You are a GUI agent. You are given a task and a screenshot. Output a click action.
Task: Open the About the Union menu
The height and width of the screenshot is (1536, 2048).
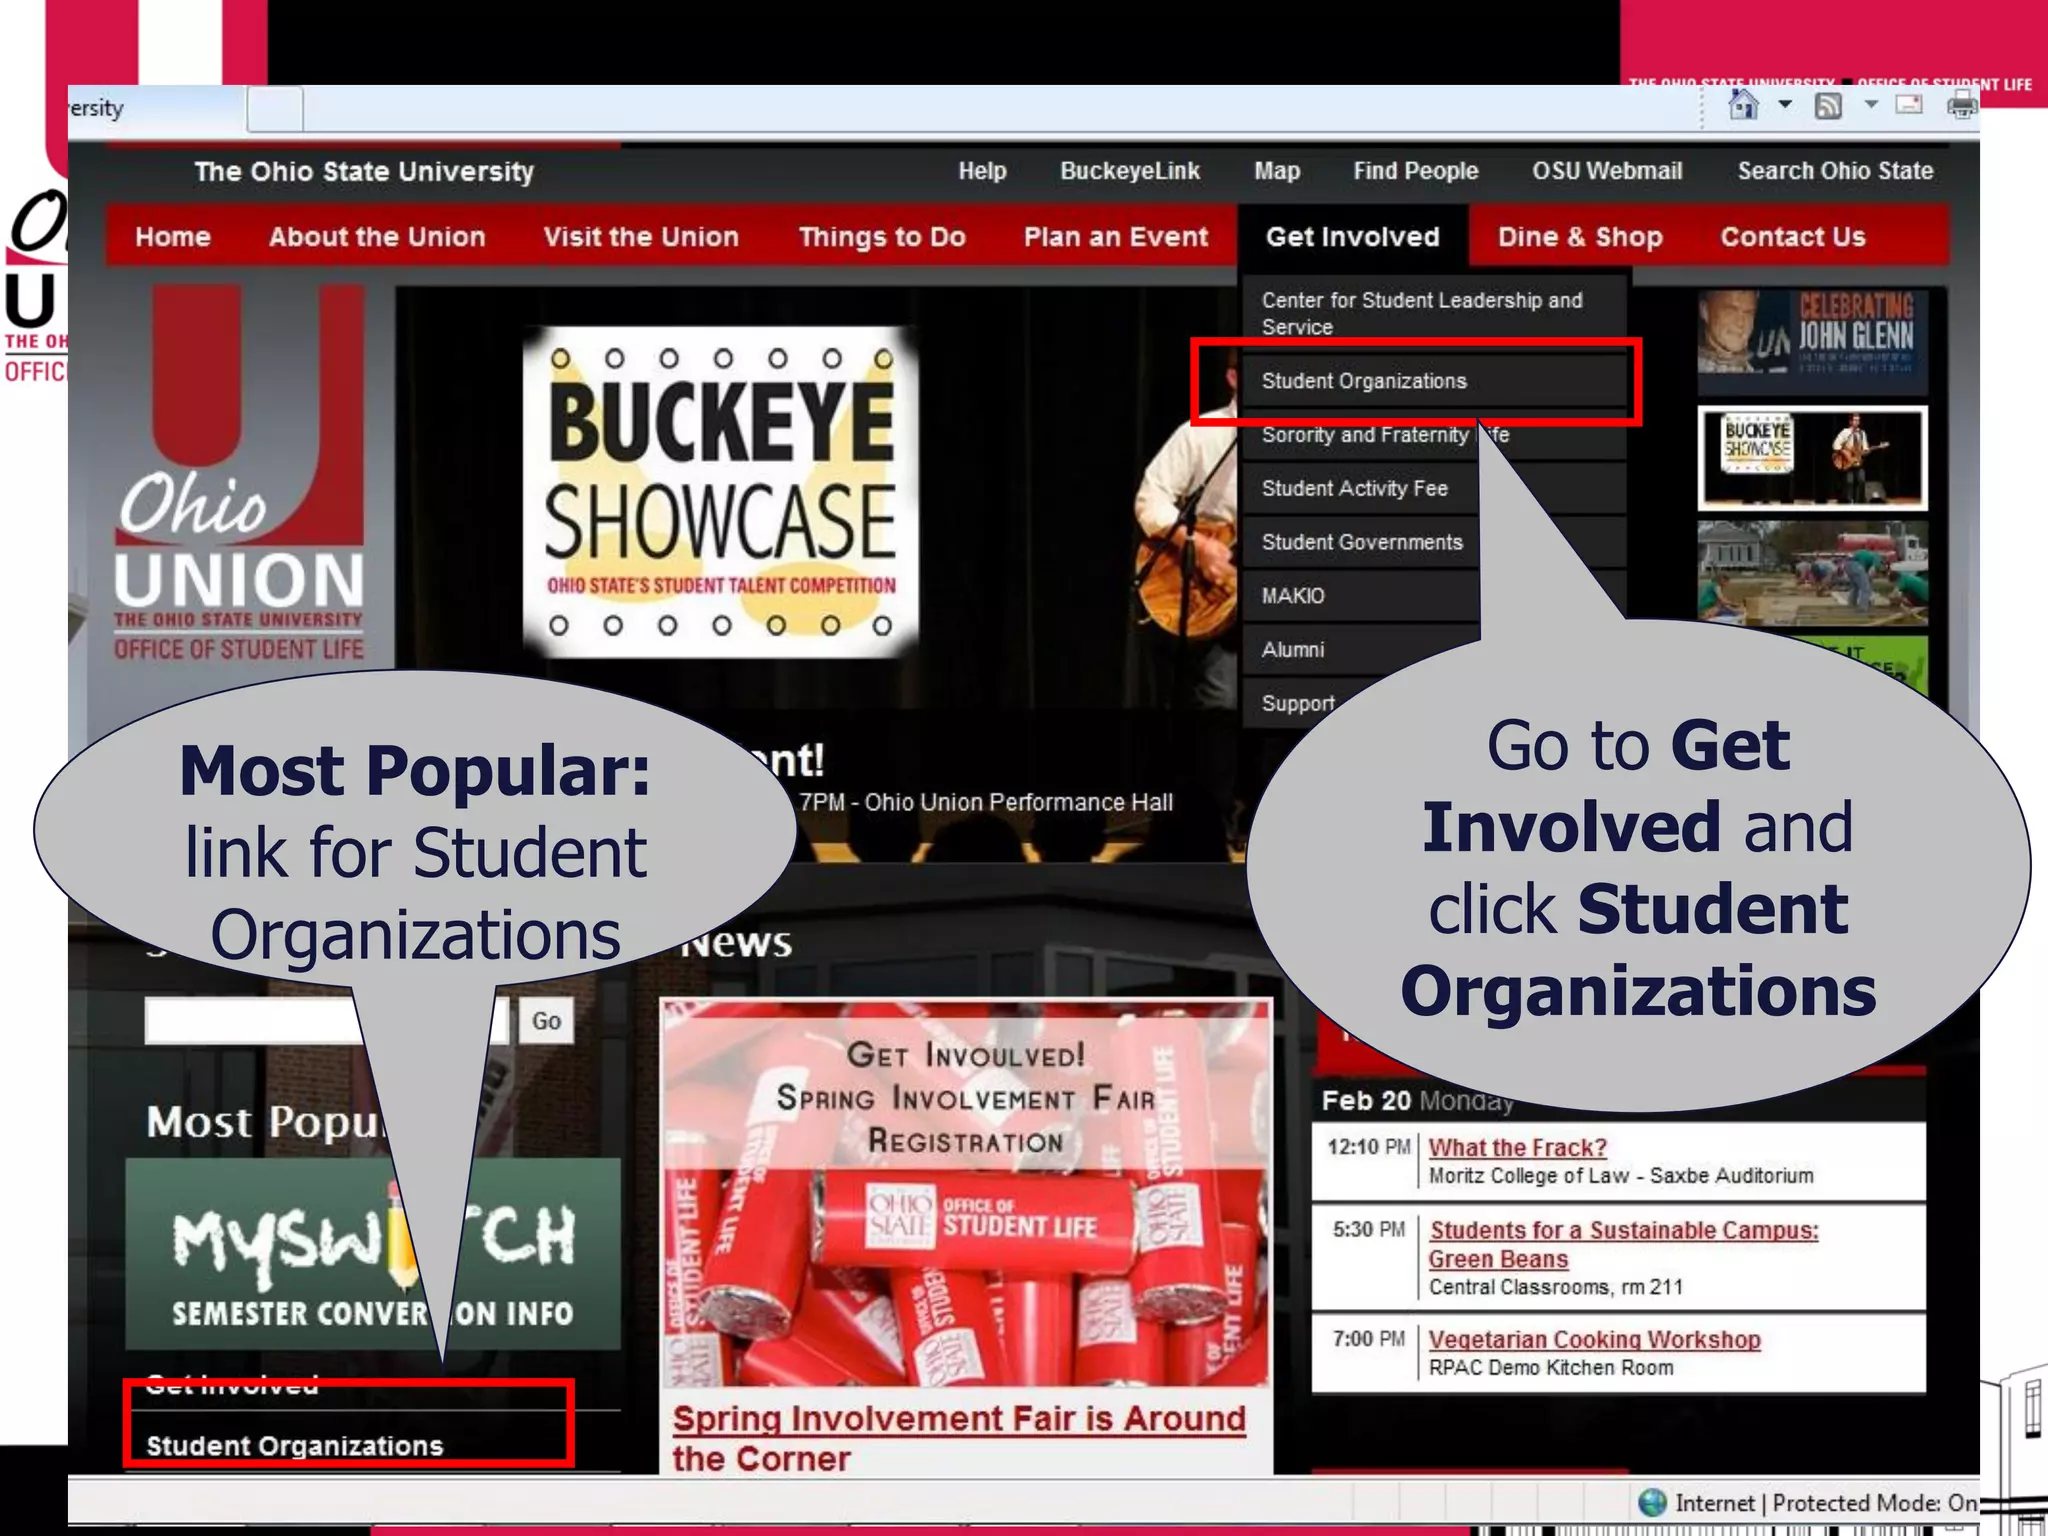[377, 237]
